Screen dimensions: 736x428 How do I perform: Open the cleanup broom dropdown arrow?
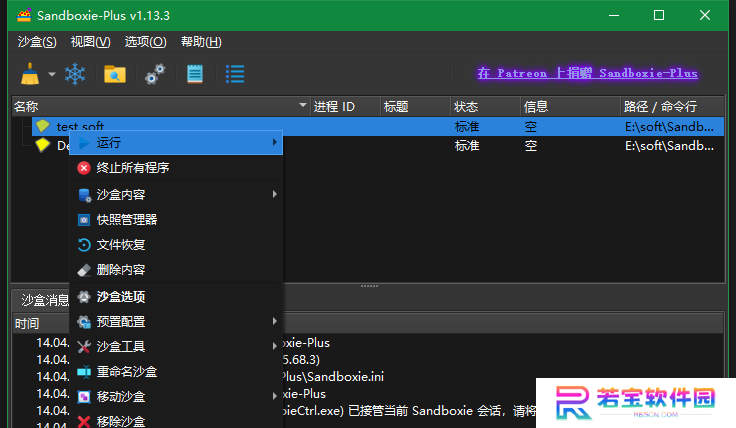52,74
